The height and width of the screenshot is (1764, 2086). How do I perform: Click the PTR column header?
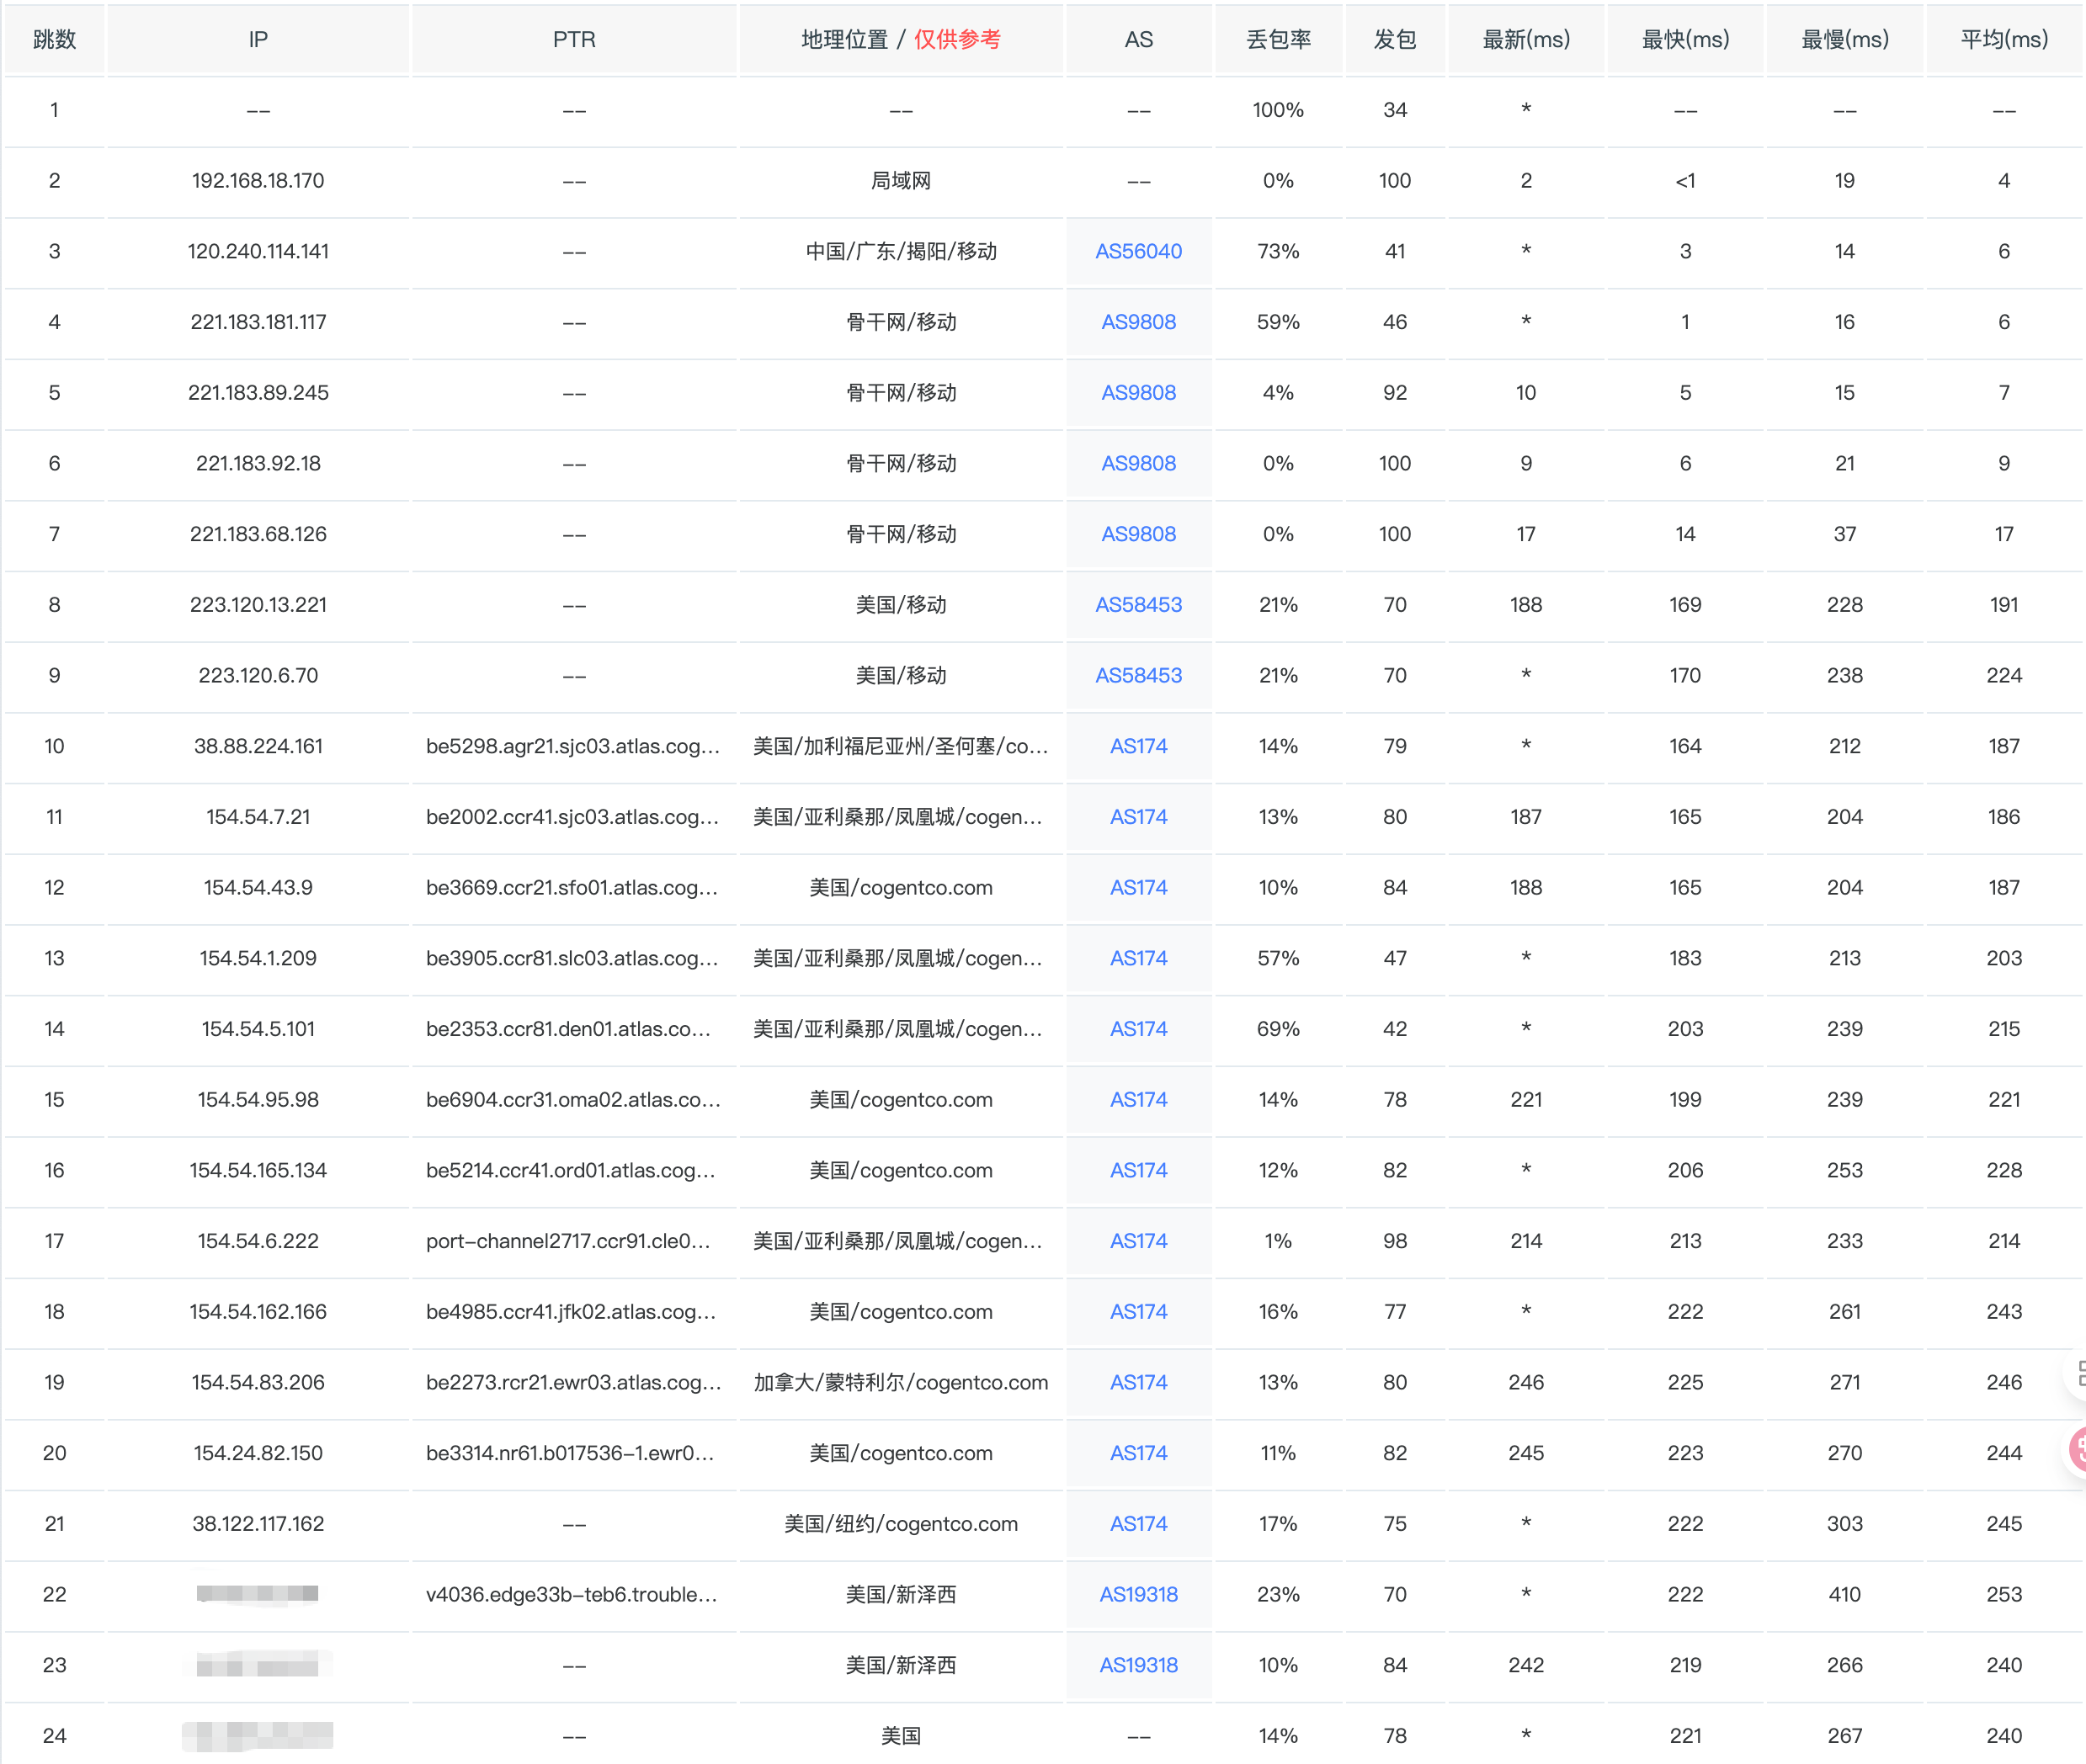[x=574, y=40]
